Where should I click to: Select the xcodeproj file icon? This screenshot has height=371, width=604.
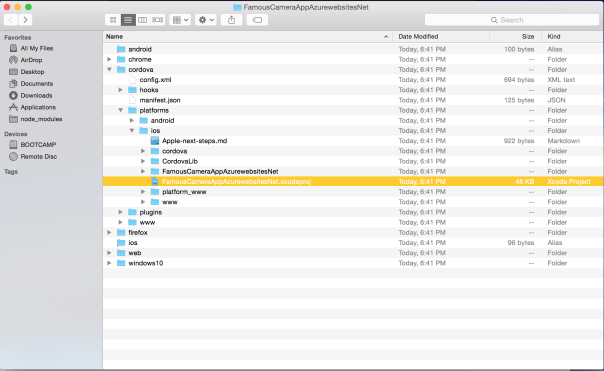155,181
